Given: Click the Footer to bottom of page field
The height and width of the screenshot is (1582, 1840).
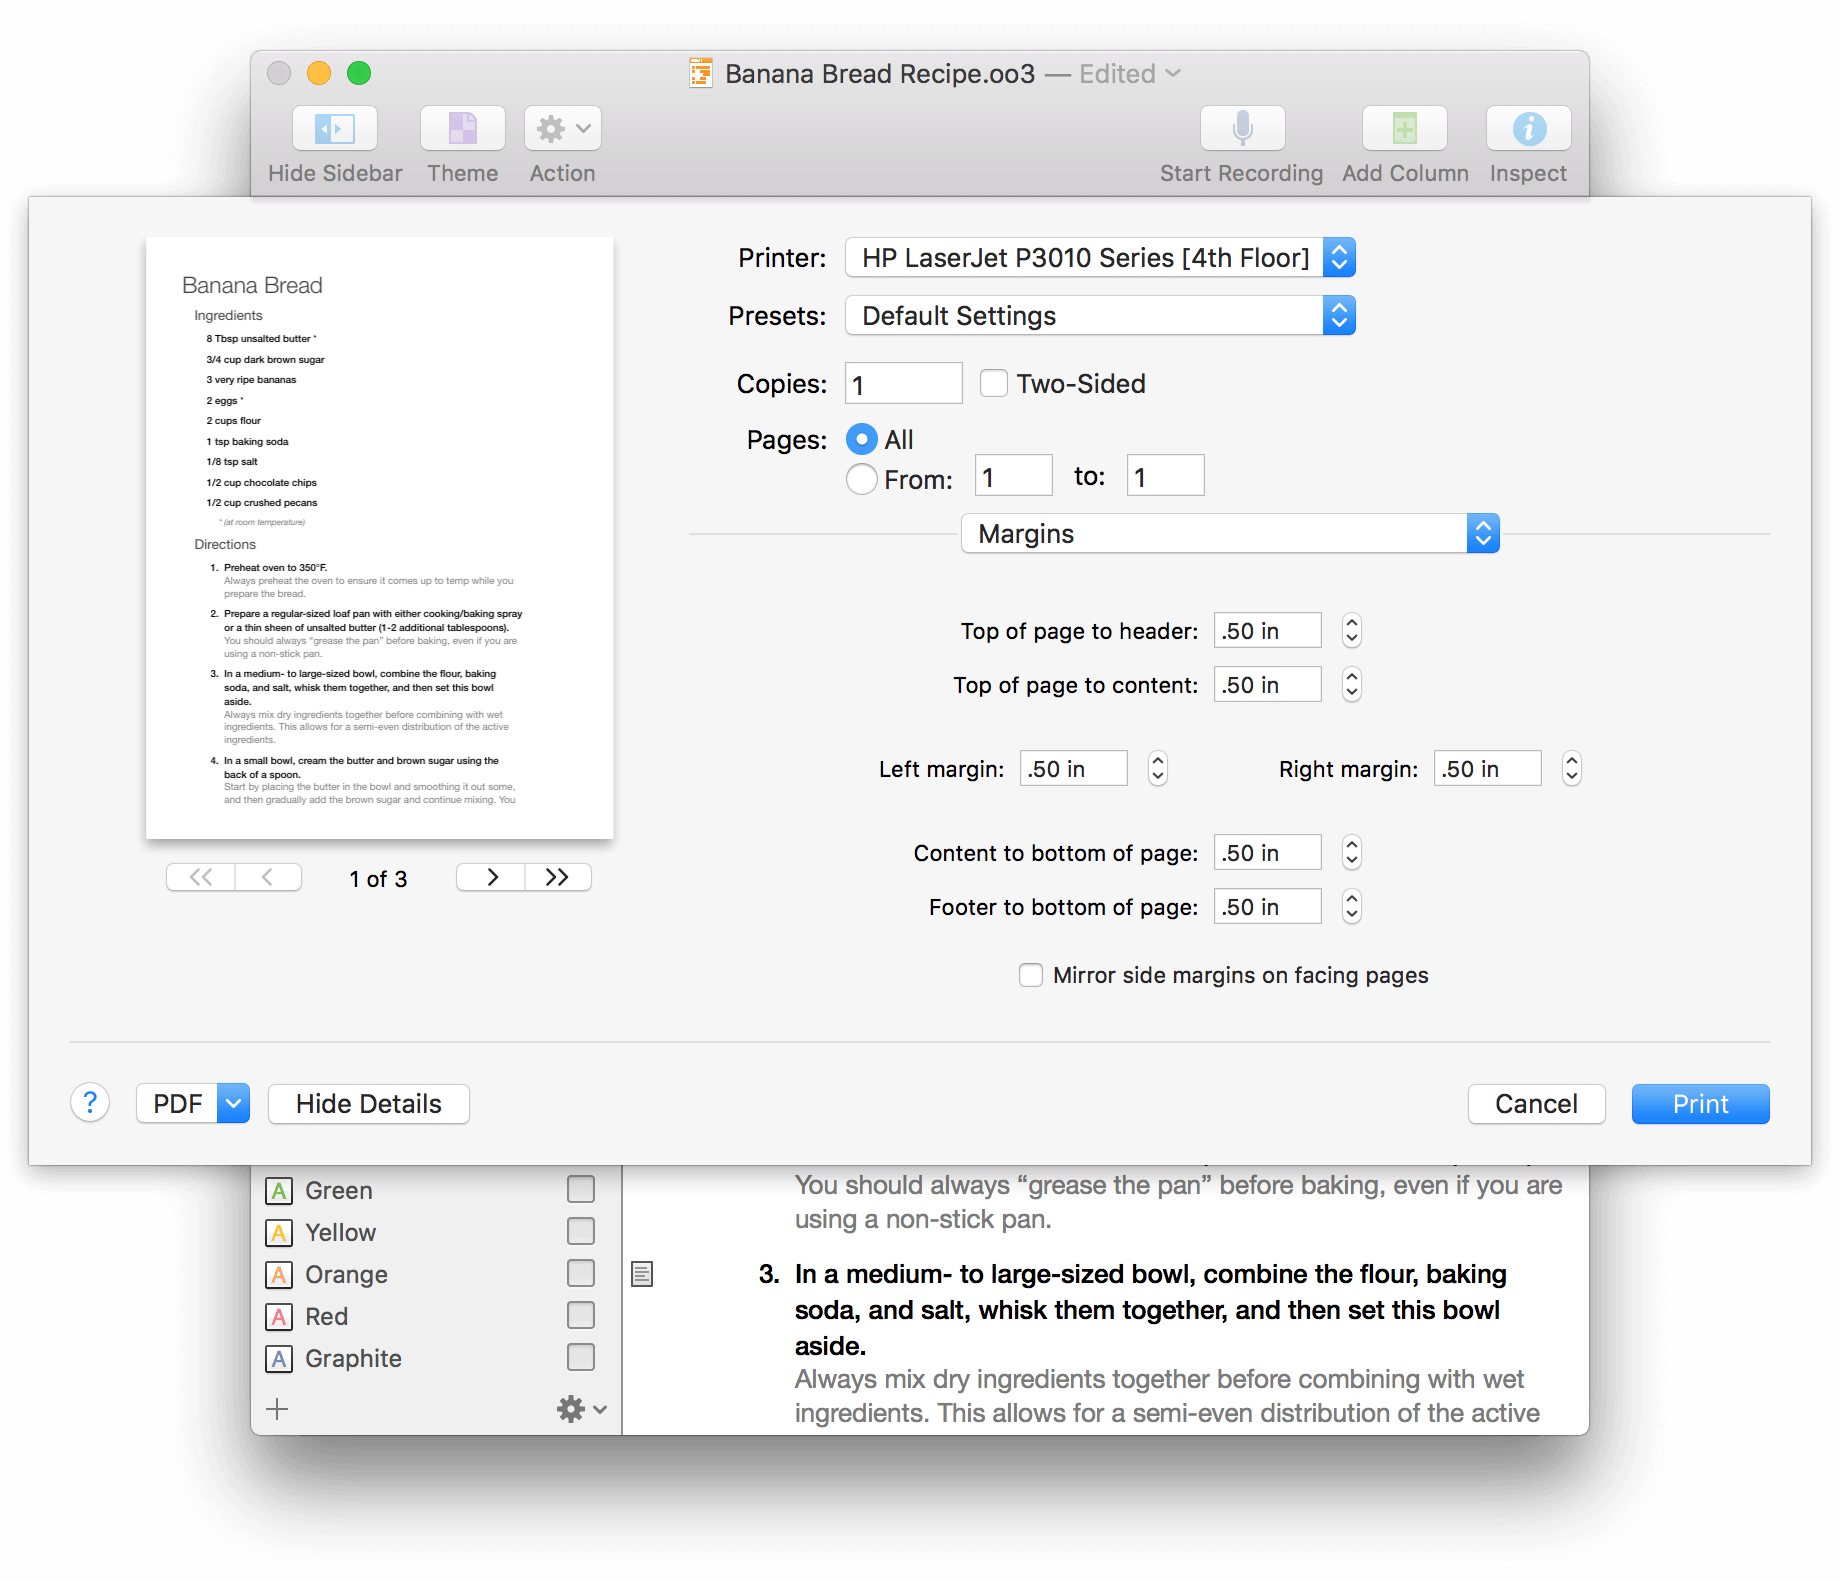Looking at the screenshot, I should (1267, 906).
